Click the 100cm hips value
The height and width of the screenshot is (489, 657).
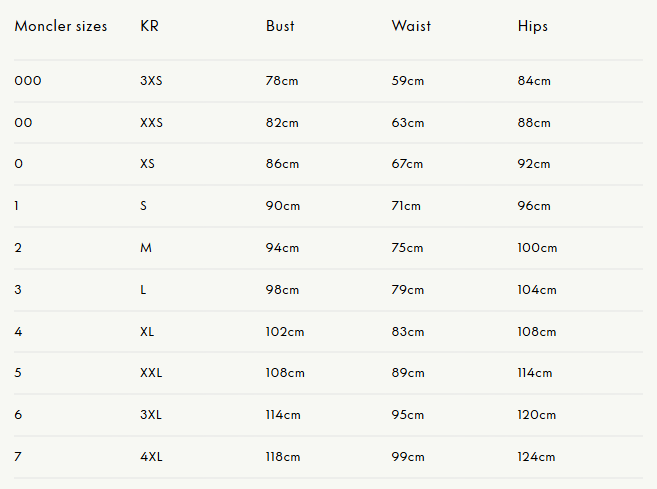click(537, 248)
